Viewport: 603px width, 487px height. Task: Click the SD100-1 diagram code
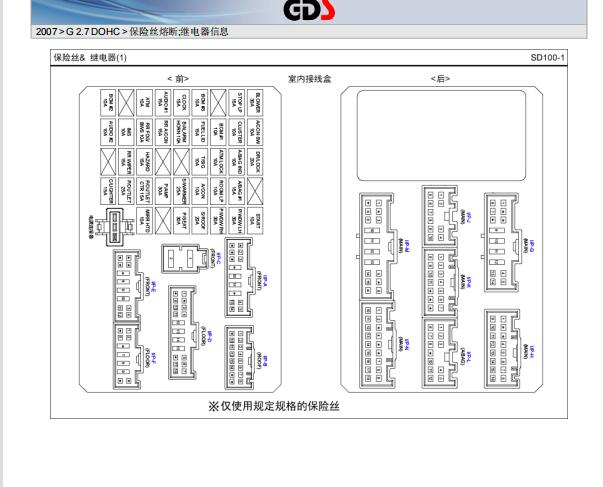(x=547, y=58)
